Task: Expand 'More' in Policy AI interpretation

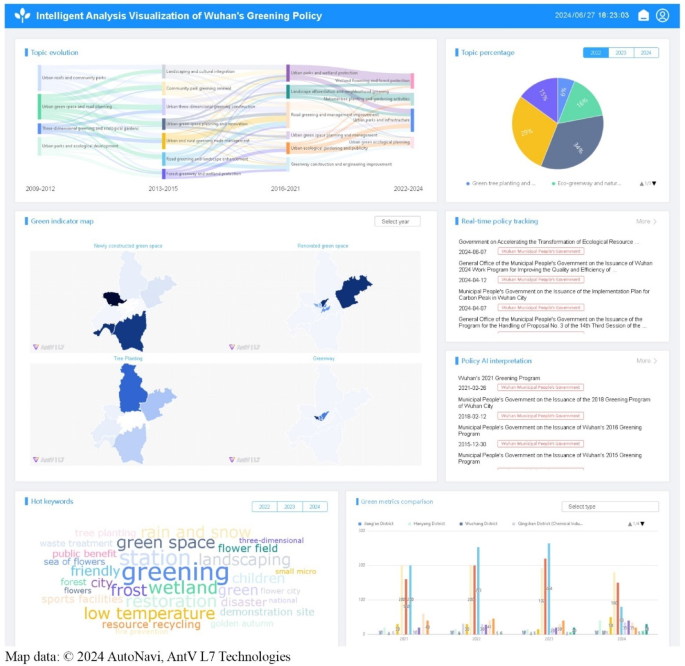Action: point(646,361)
